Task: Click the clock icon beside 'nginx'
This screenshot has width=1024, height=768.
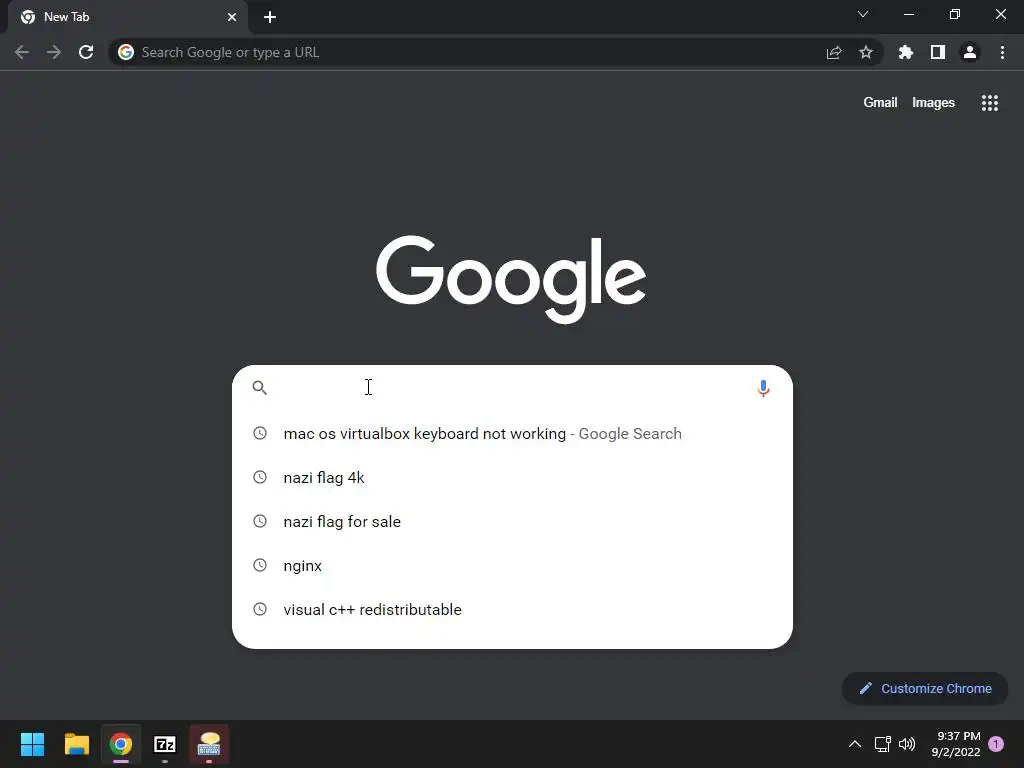Action: [260, 565]
